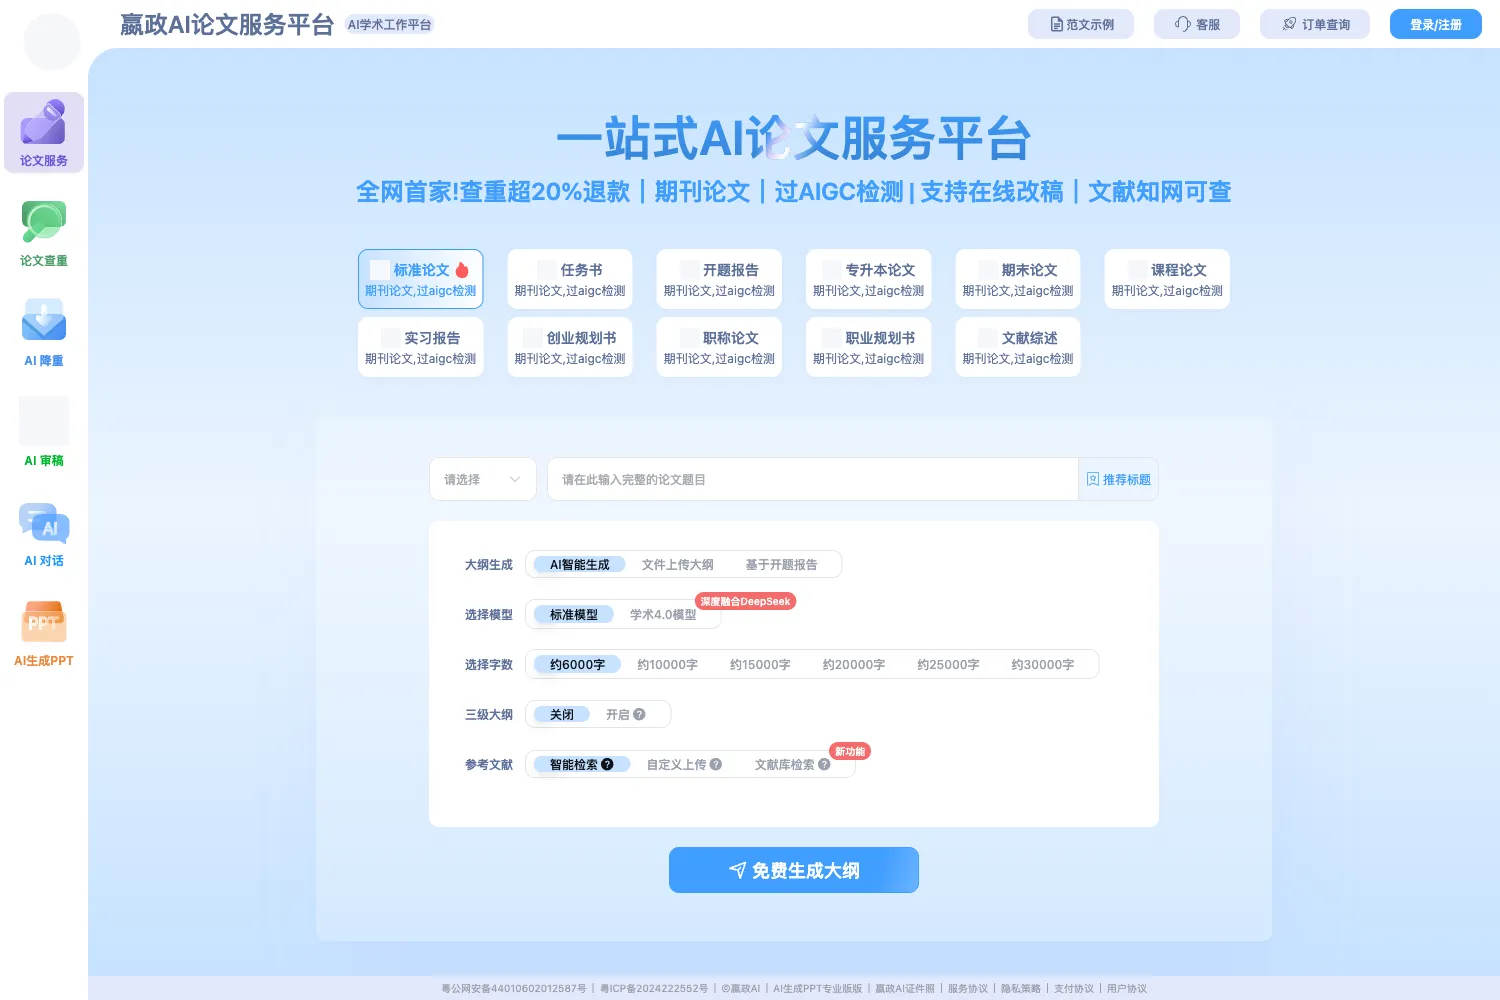Open the AI生成PPT专业版 footer link

pos(818,989)
